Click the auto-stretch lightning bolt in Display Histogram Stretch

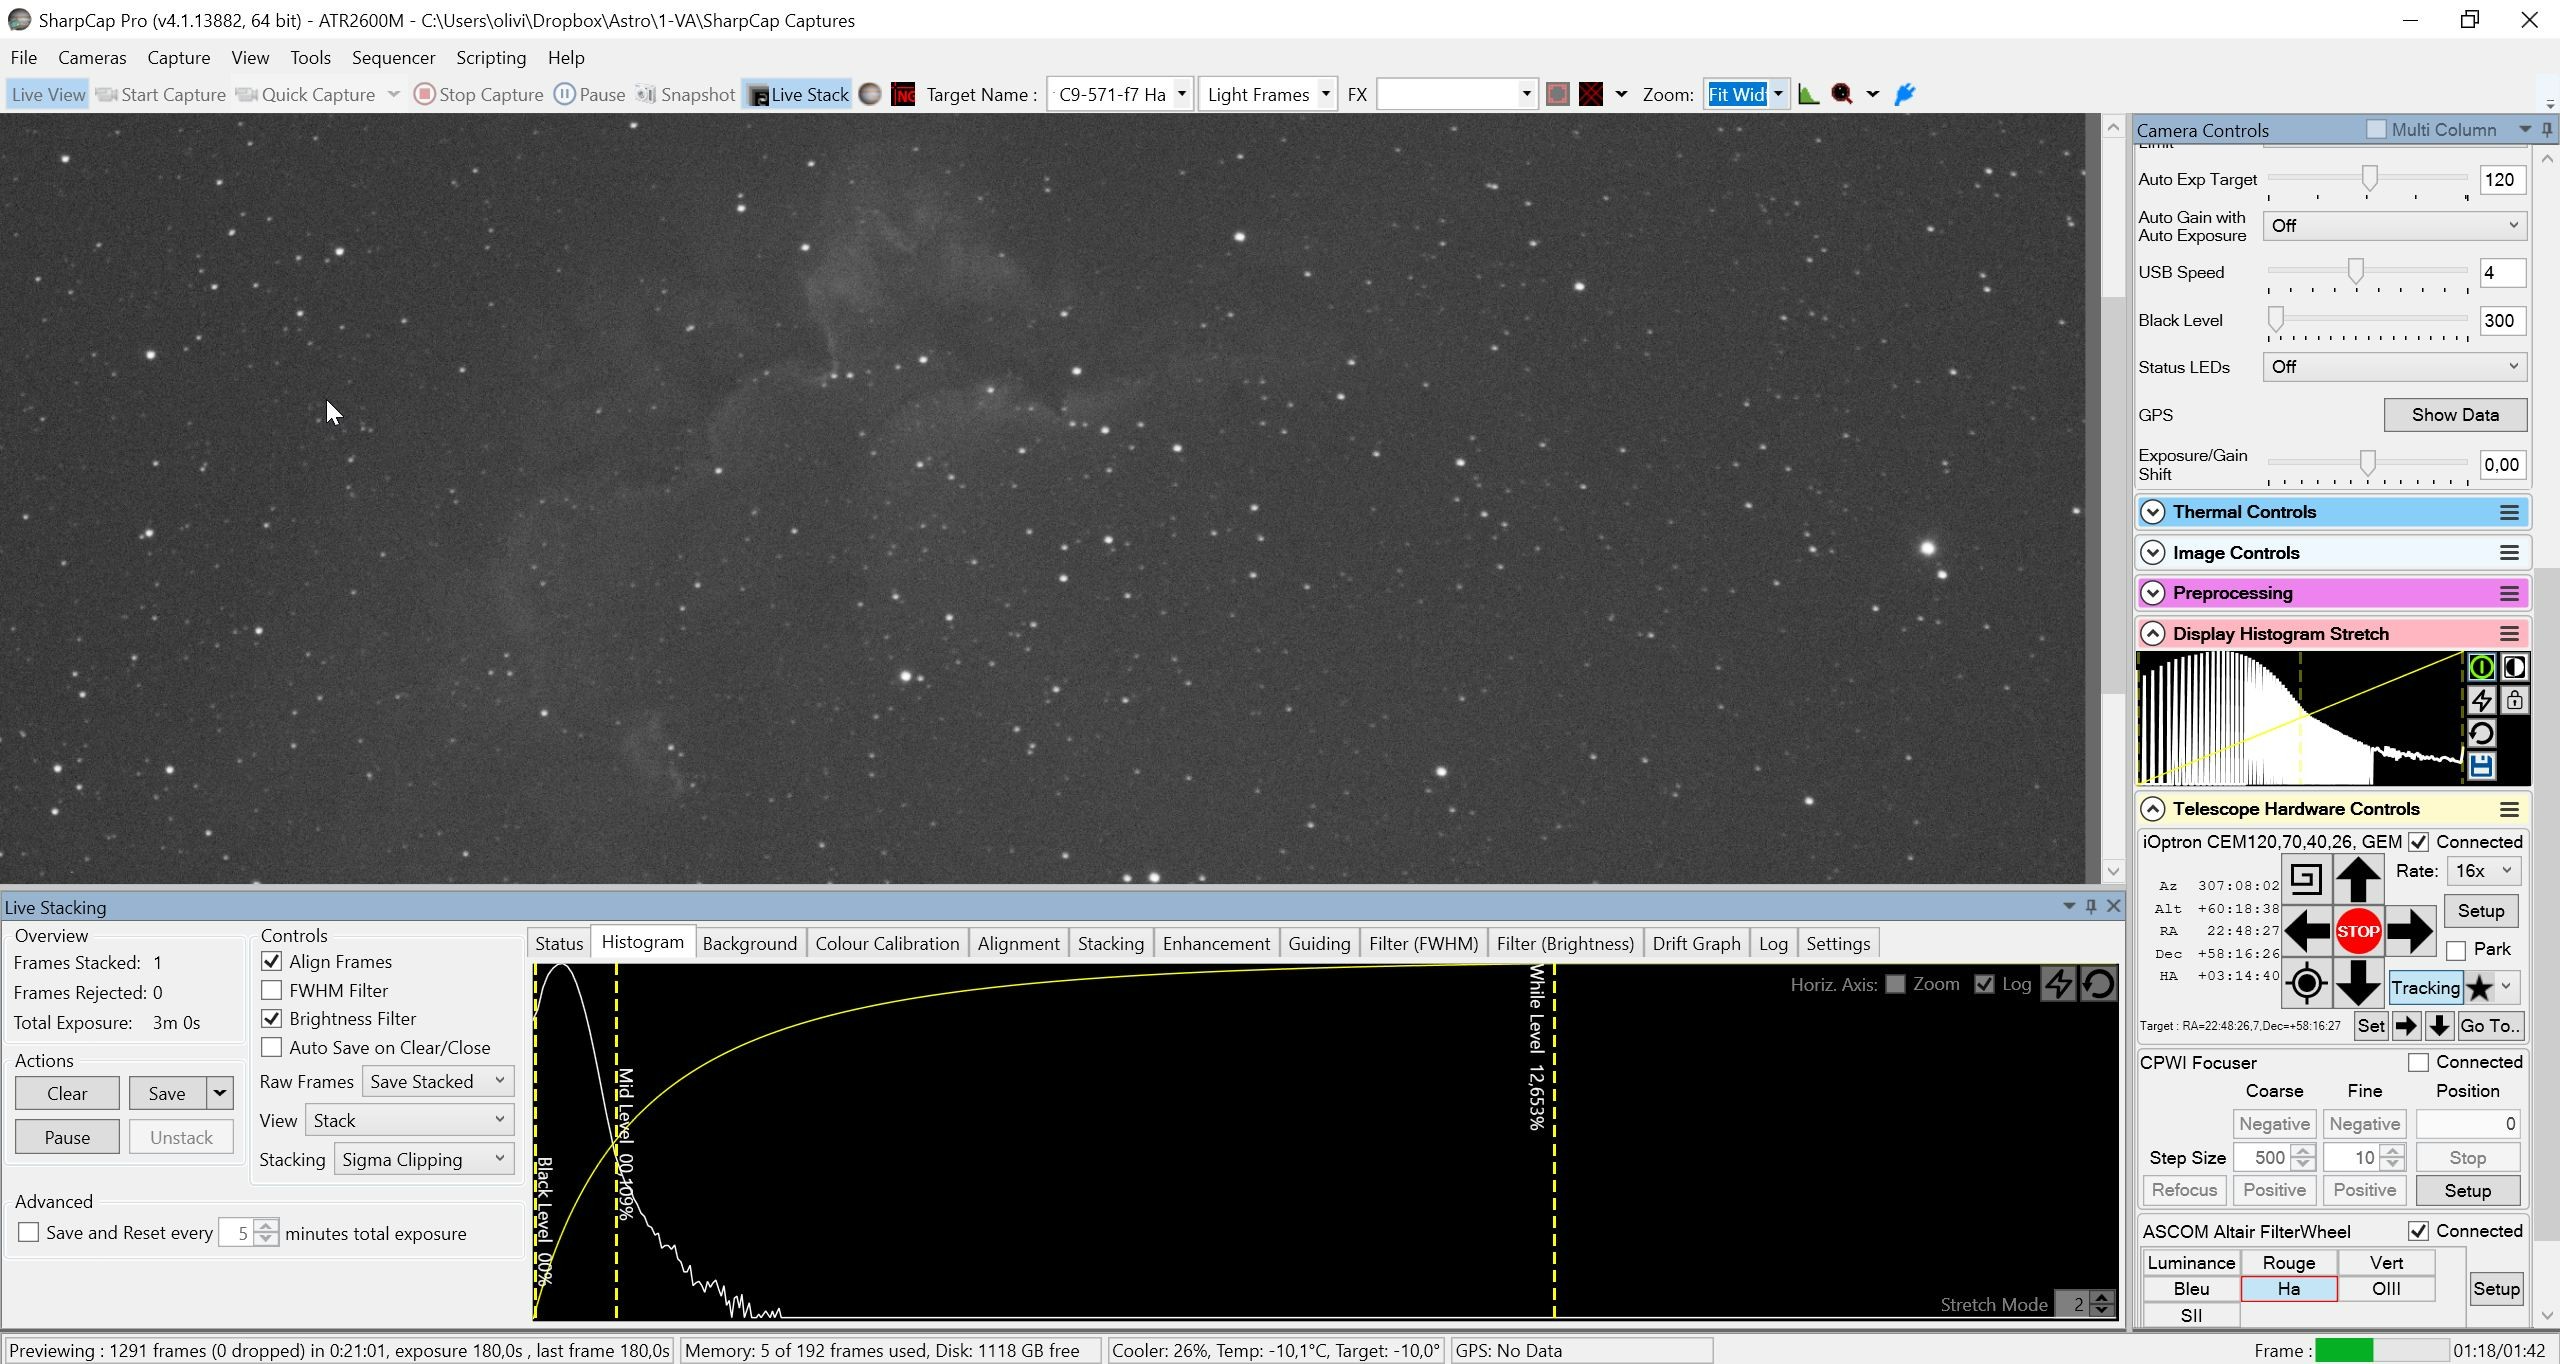pyautogui.click(x=2481, y=700)
